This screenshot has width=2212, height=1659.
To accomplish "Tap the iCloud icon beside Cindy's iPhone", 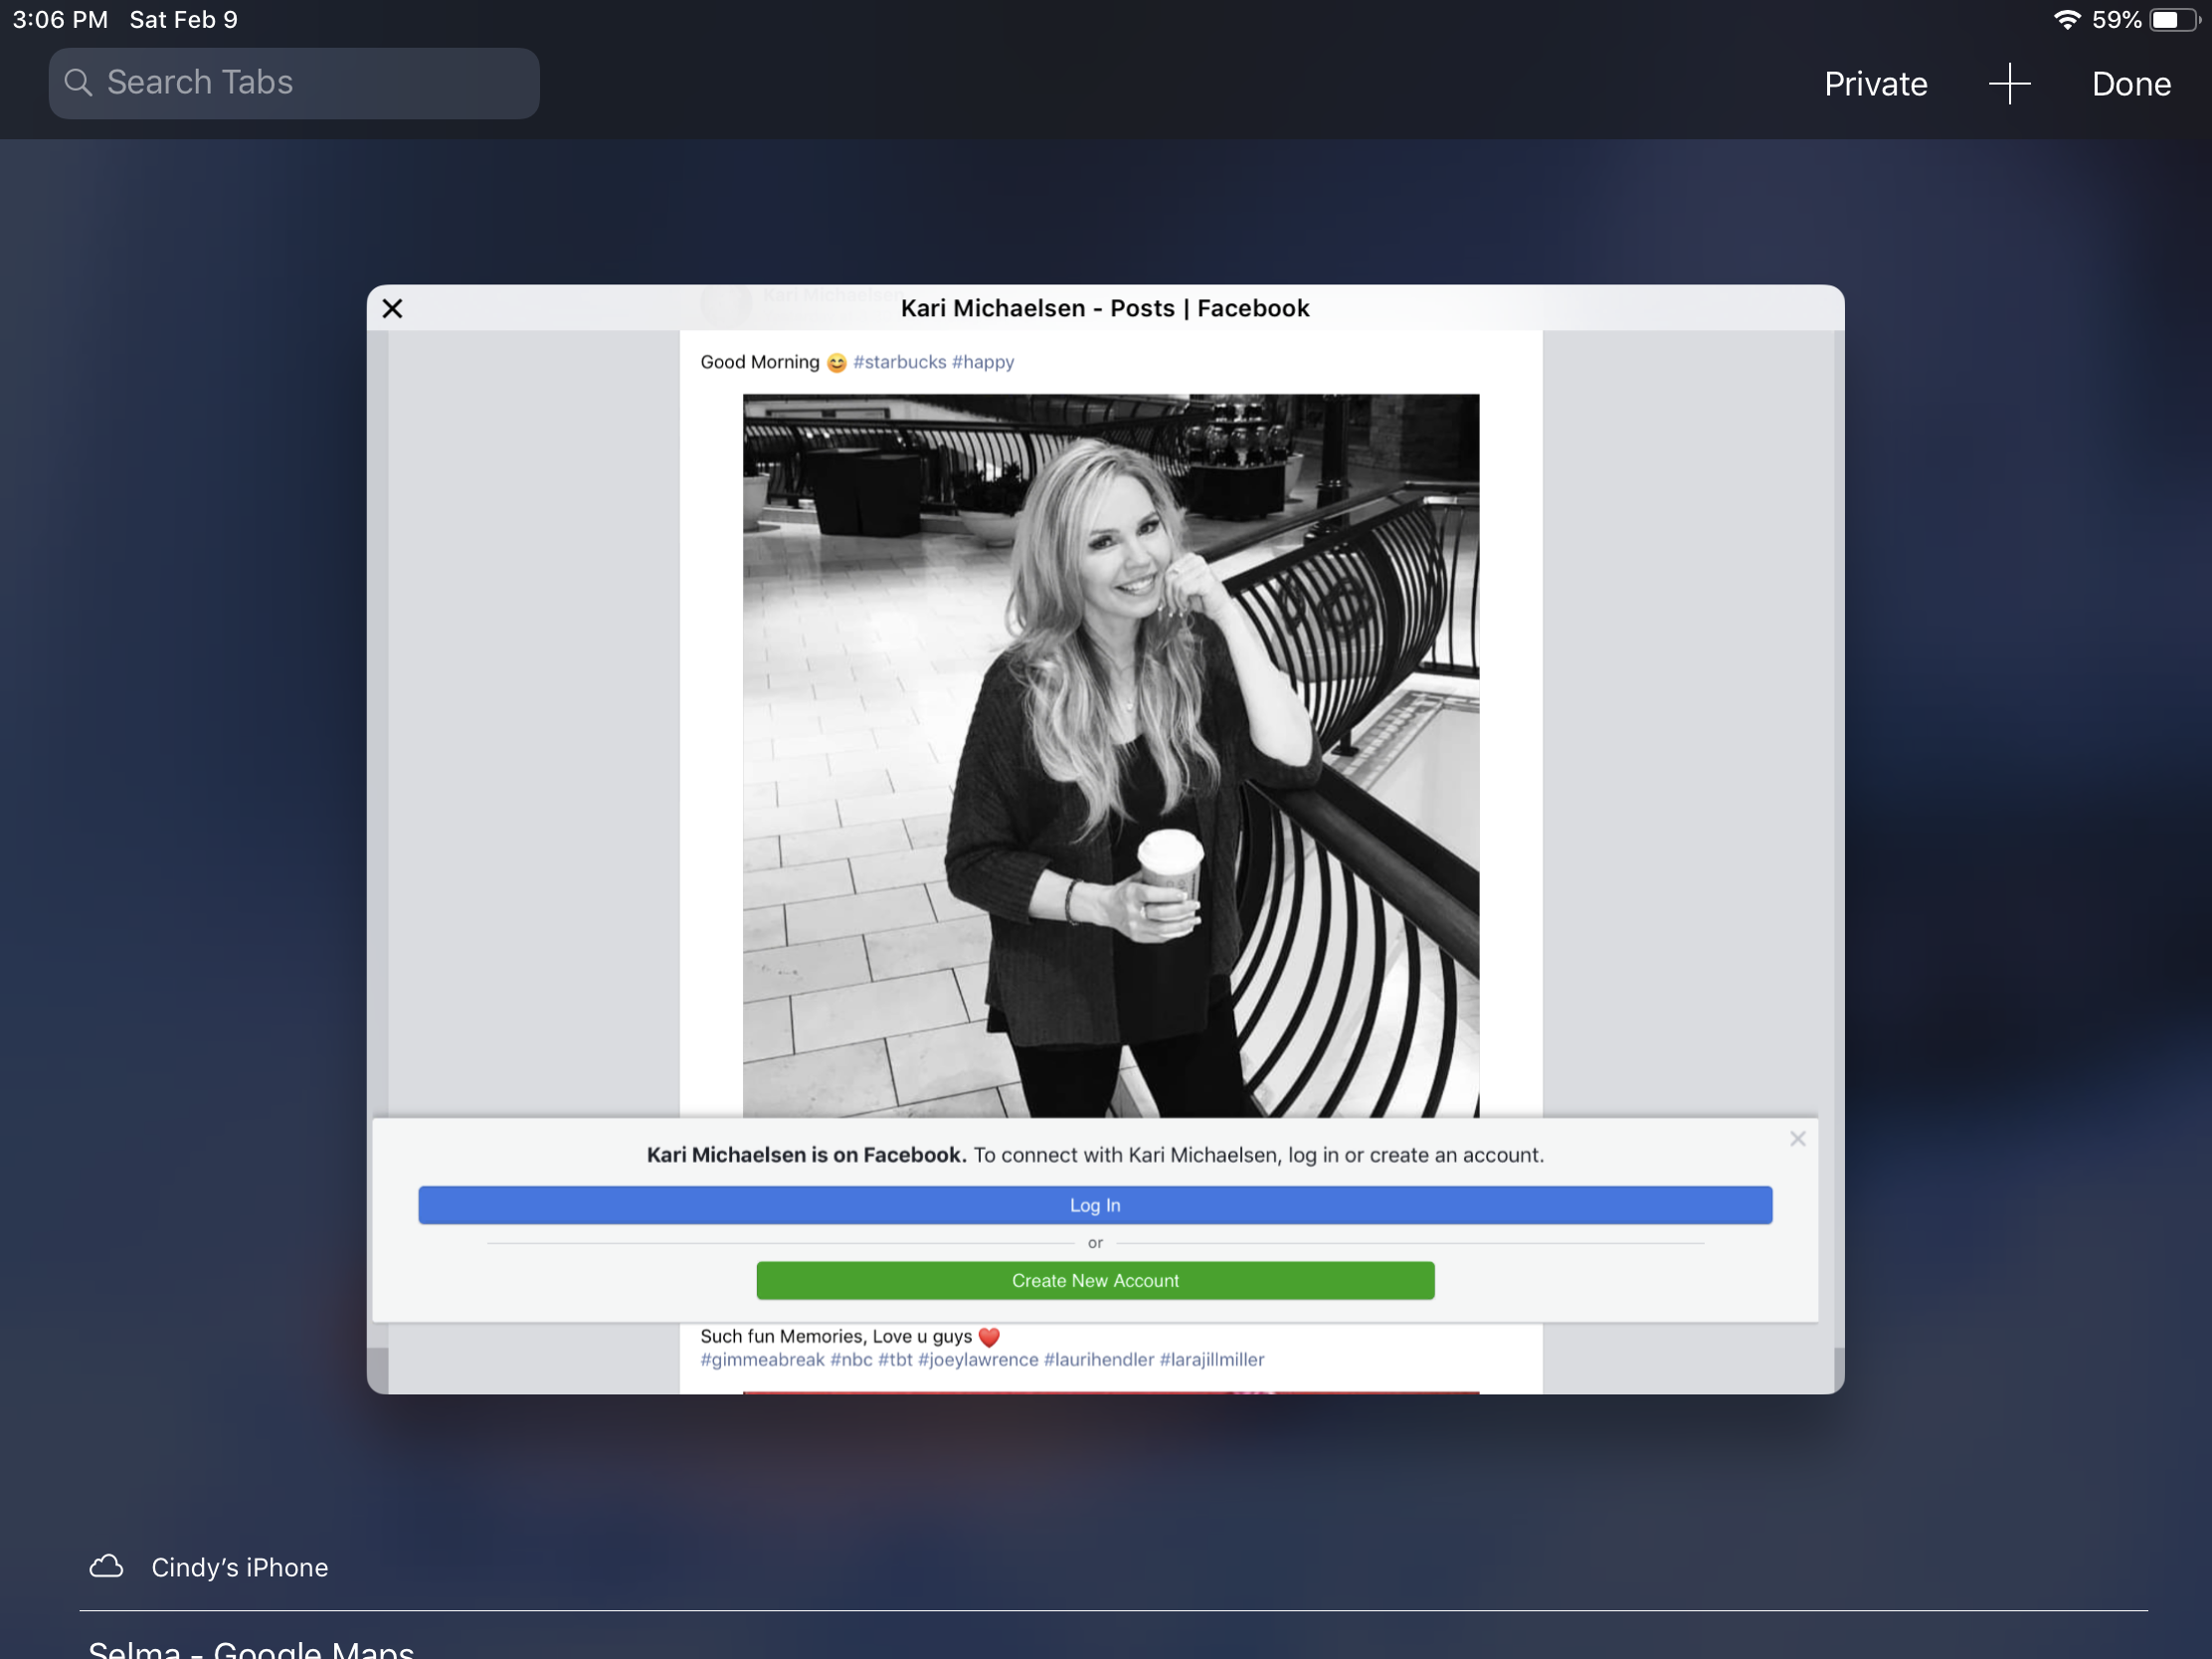I will (107, 1566).
